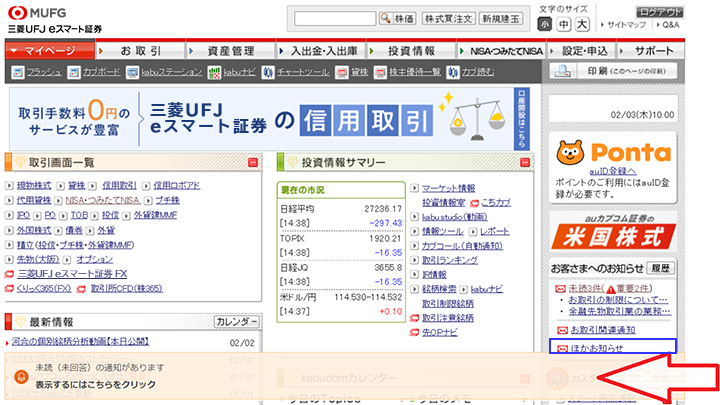This screenshot has width=720, height=405.
Task: Click the arrow icon before マーケット情報
Action: point(415,188)
